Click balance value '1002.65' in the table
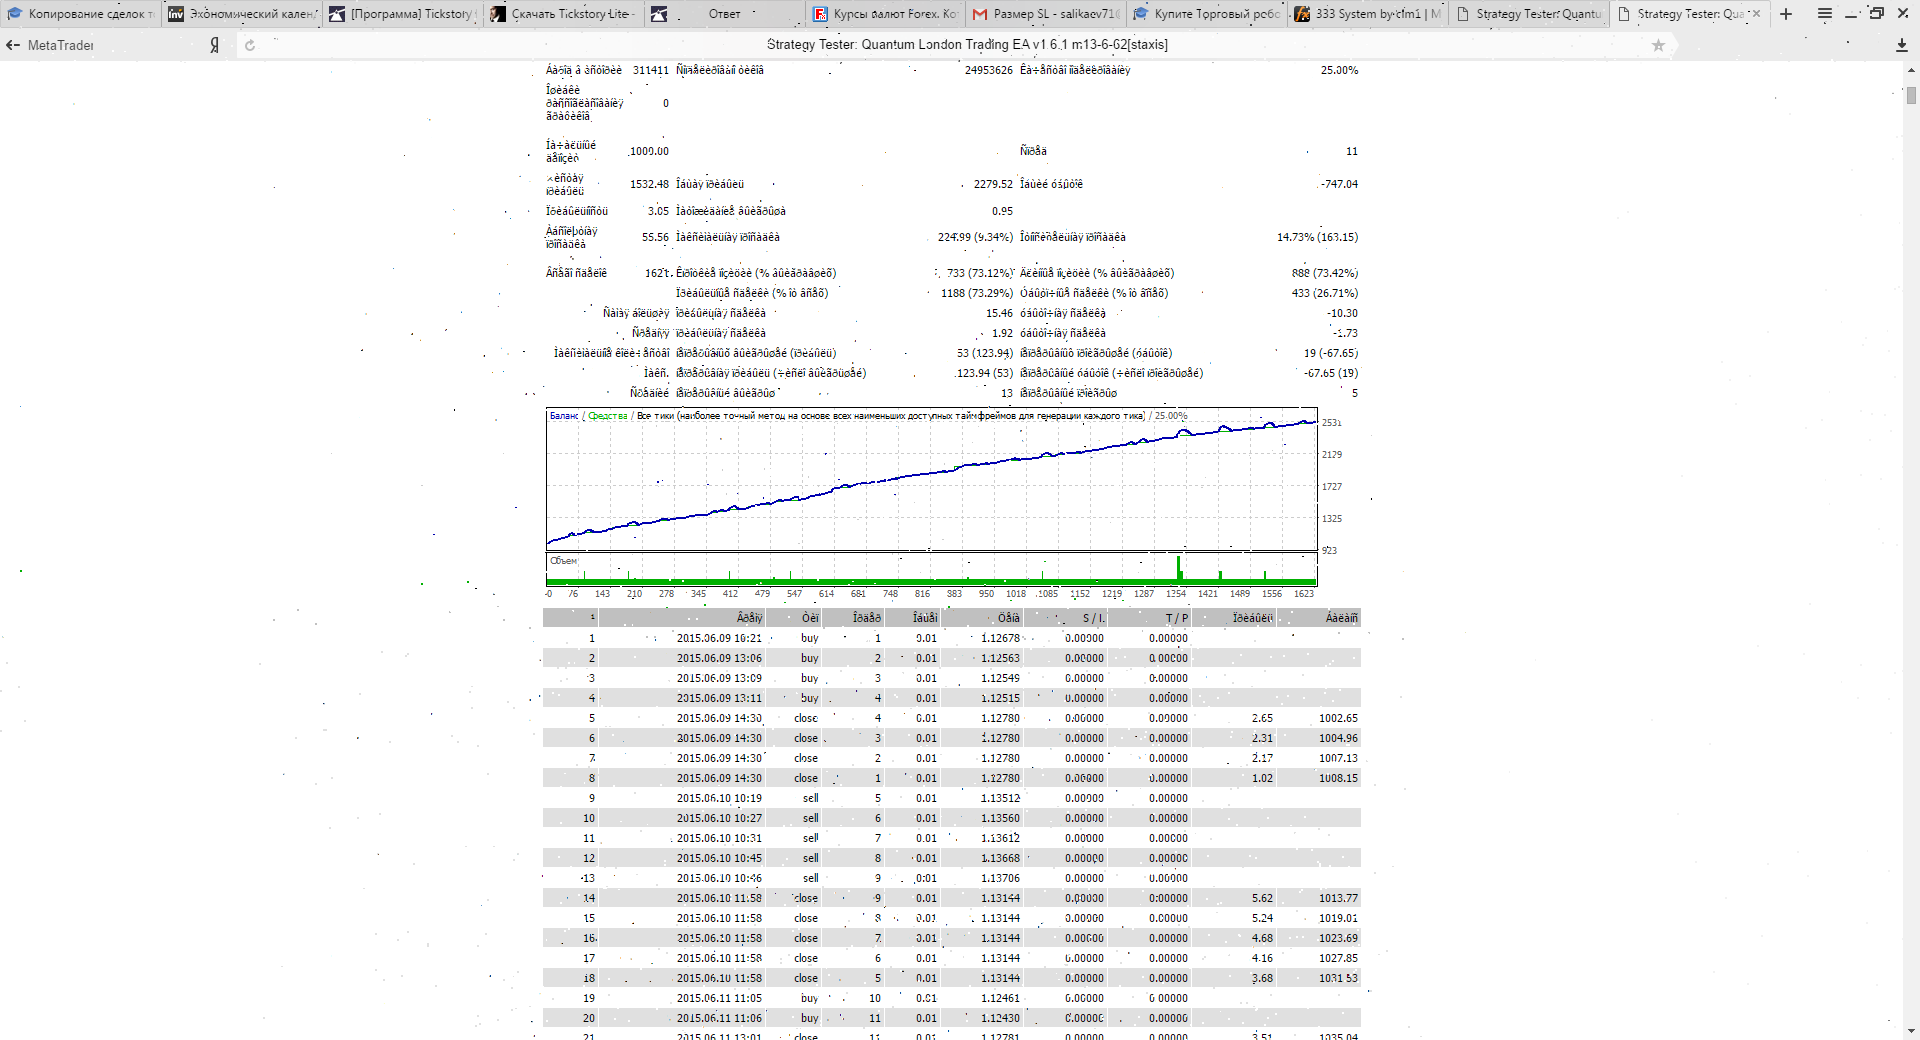Viewport: 1920px width, 1040px height. coord(1338,718)
